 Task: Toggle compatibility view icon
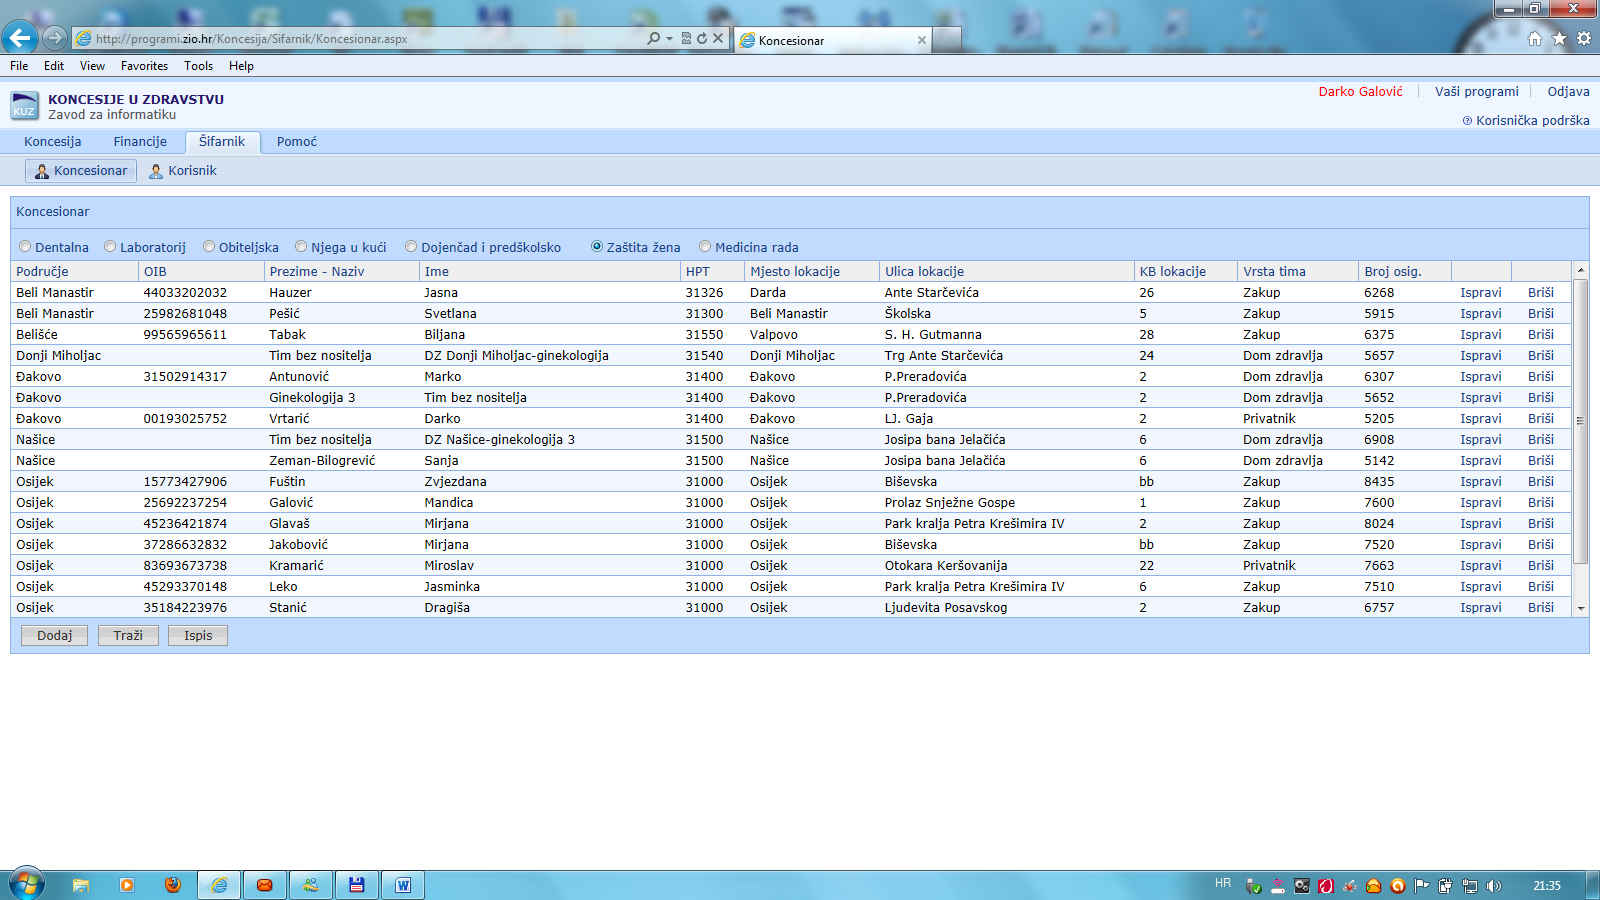click(686, 38)
